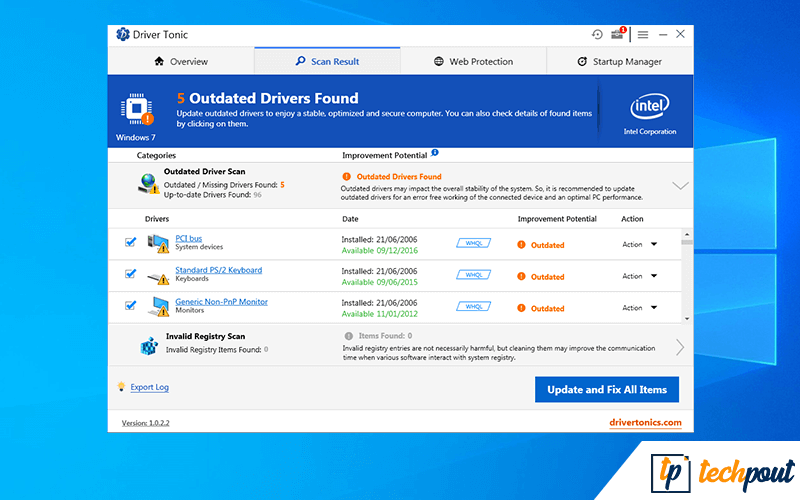The height and width of the screenshot is (500, 800).
Task: Visit the drivertonics.com link
Action: [645, 422]
